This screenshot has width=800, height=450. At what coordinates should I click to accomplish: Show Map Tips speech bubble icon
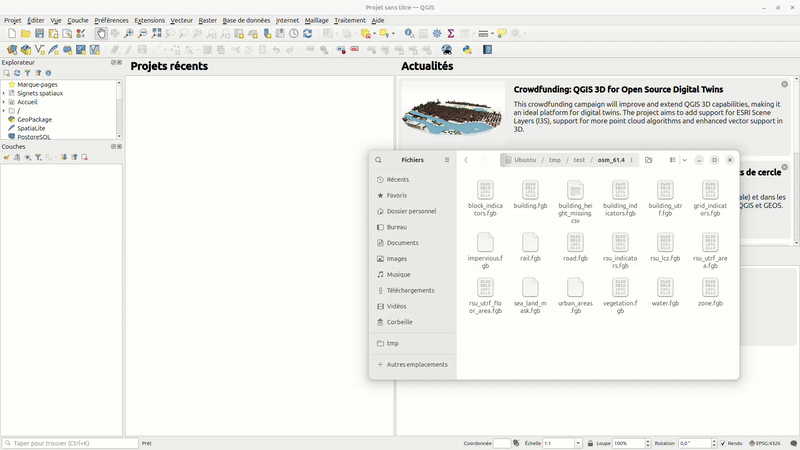pos(502,34)
